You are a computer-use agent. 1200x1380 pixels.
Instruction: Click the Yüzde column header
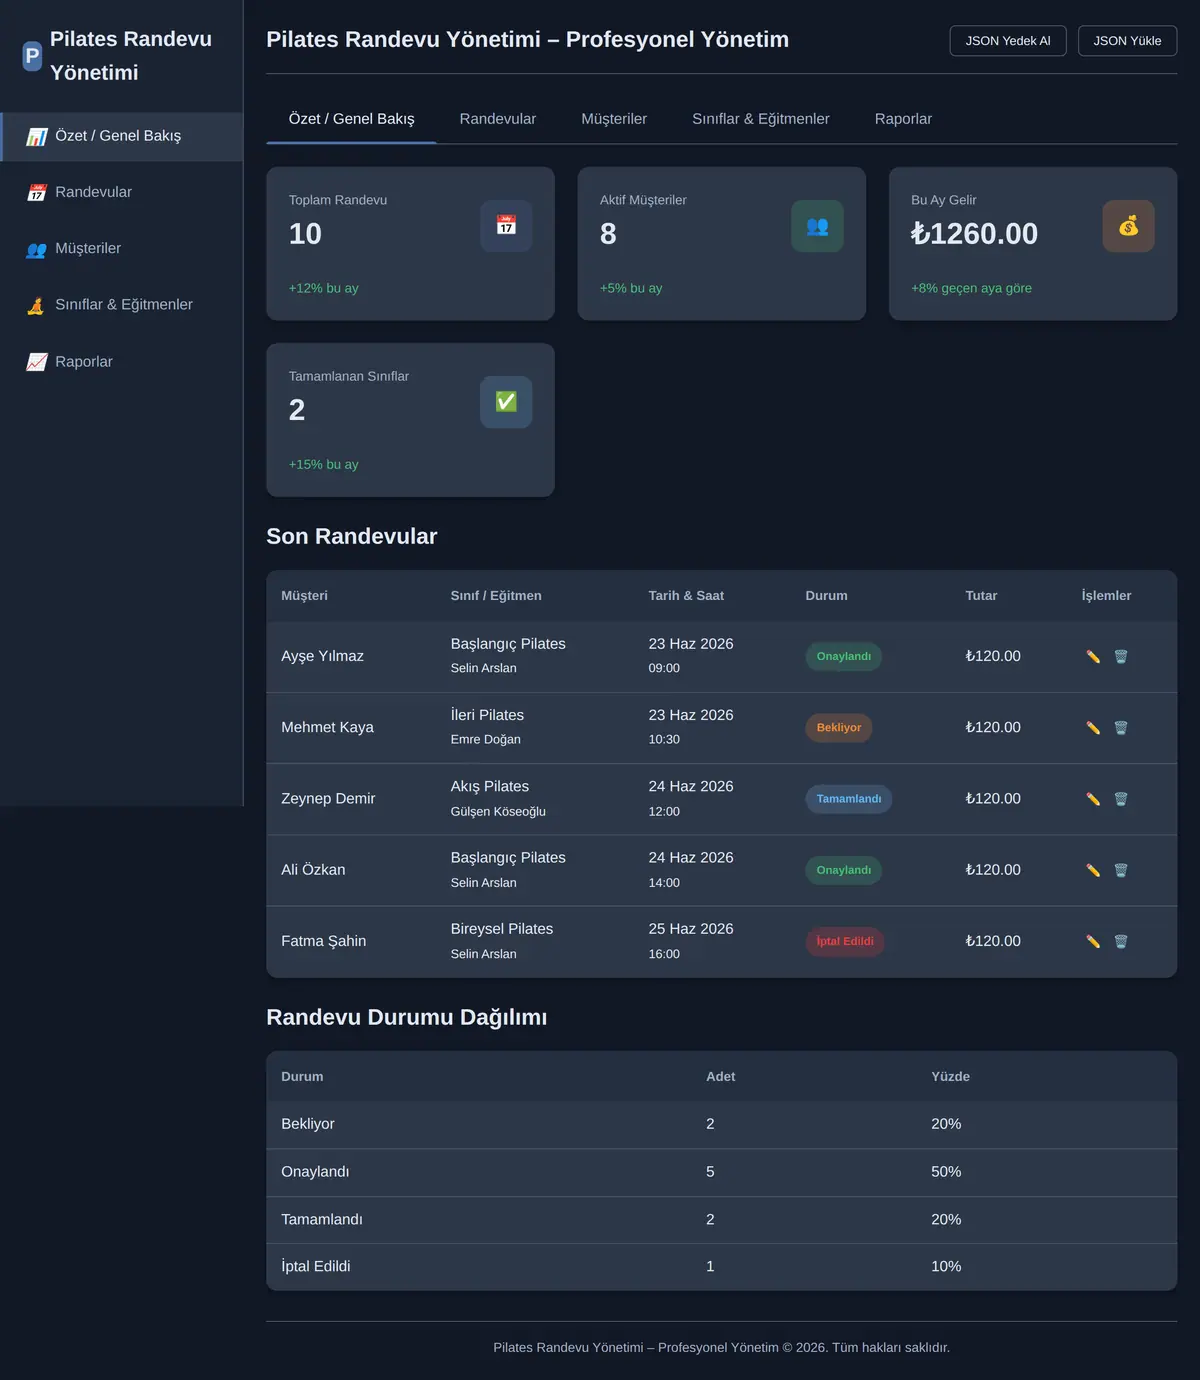pos(950,1077)
